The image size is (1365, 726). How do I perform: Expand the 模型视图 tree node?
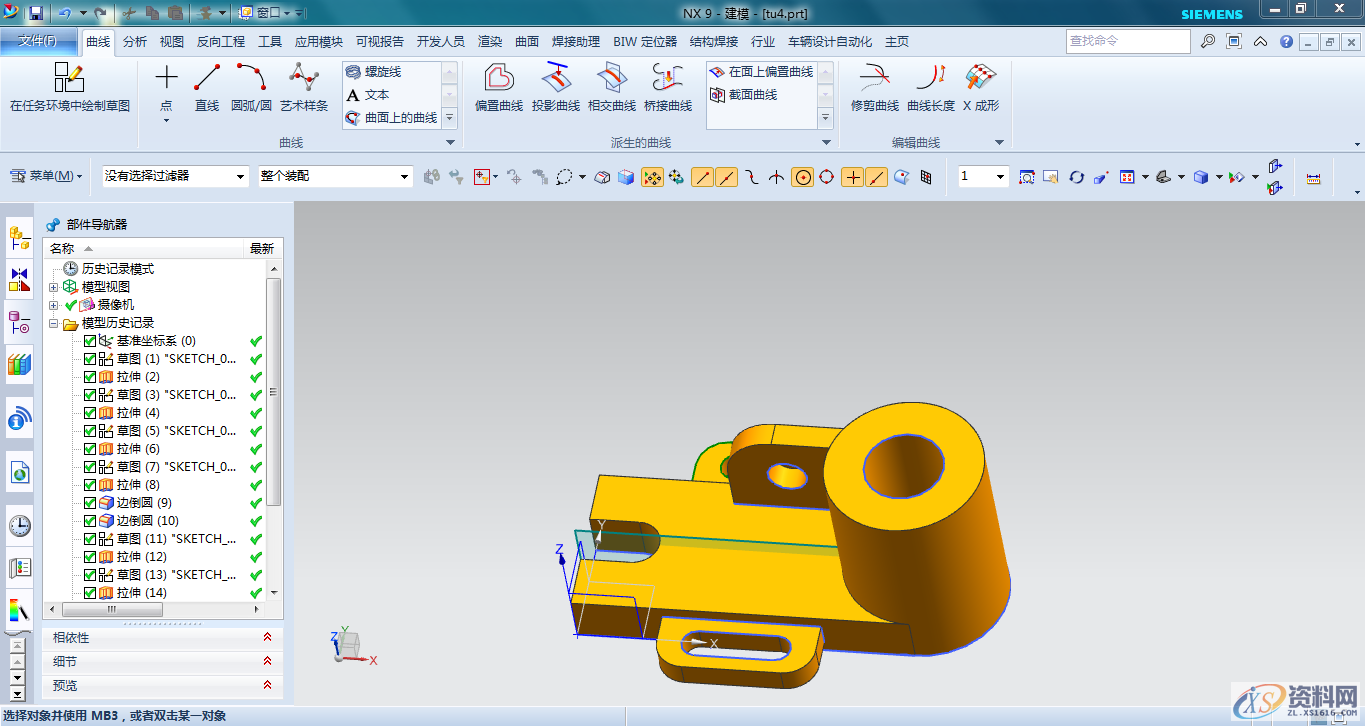(x=53, y=288)
